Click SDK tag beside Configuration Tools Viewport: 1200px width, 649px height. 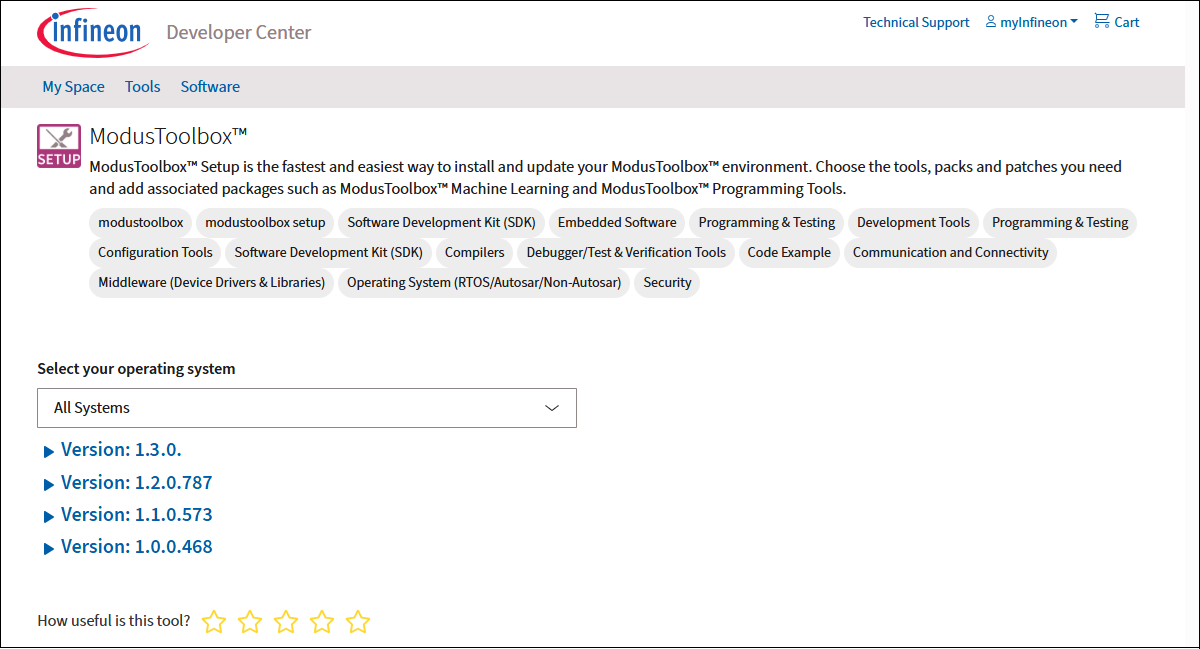coord(329,252)
